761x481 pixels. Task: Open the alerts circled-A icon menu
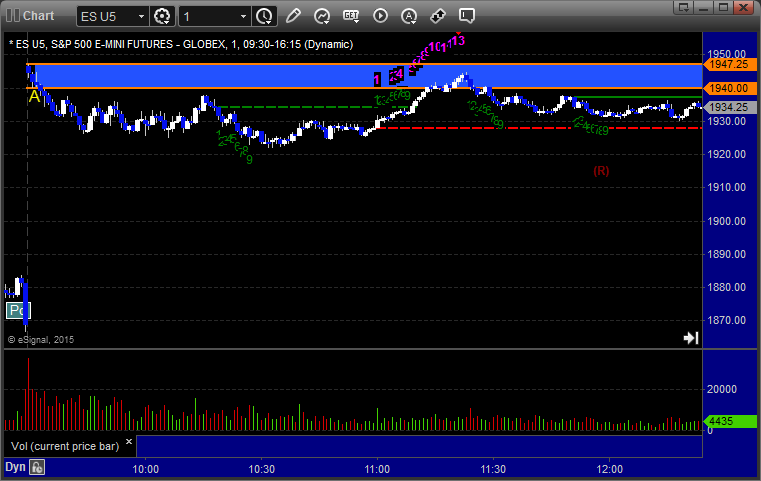409,16
